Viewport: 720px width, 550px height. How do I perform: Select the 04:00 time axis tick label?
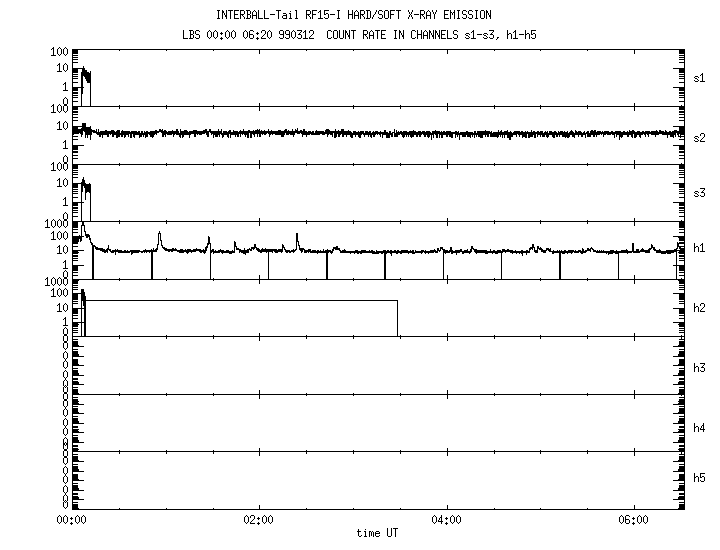pos(445,520)
